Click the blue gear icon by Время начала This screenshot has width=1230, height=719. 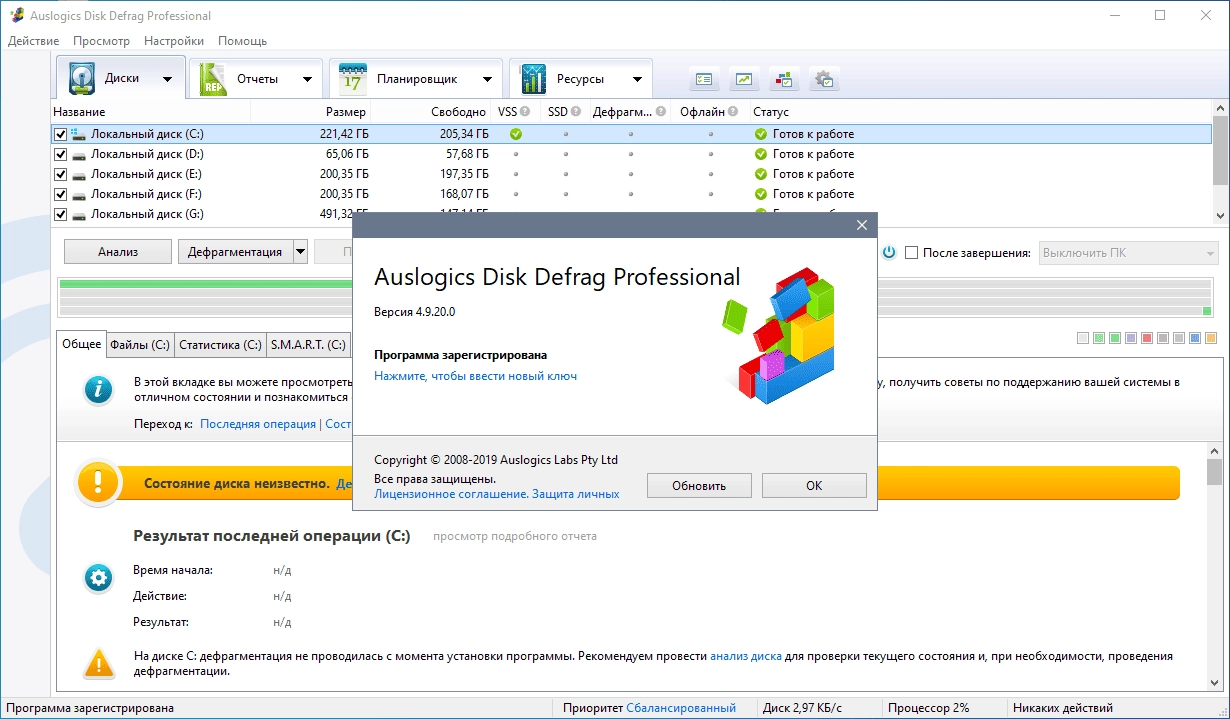98,578
